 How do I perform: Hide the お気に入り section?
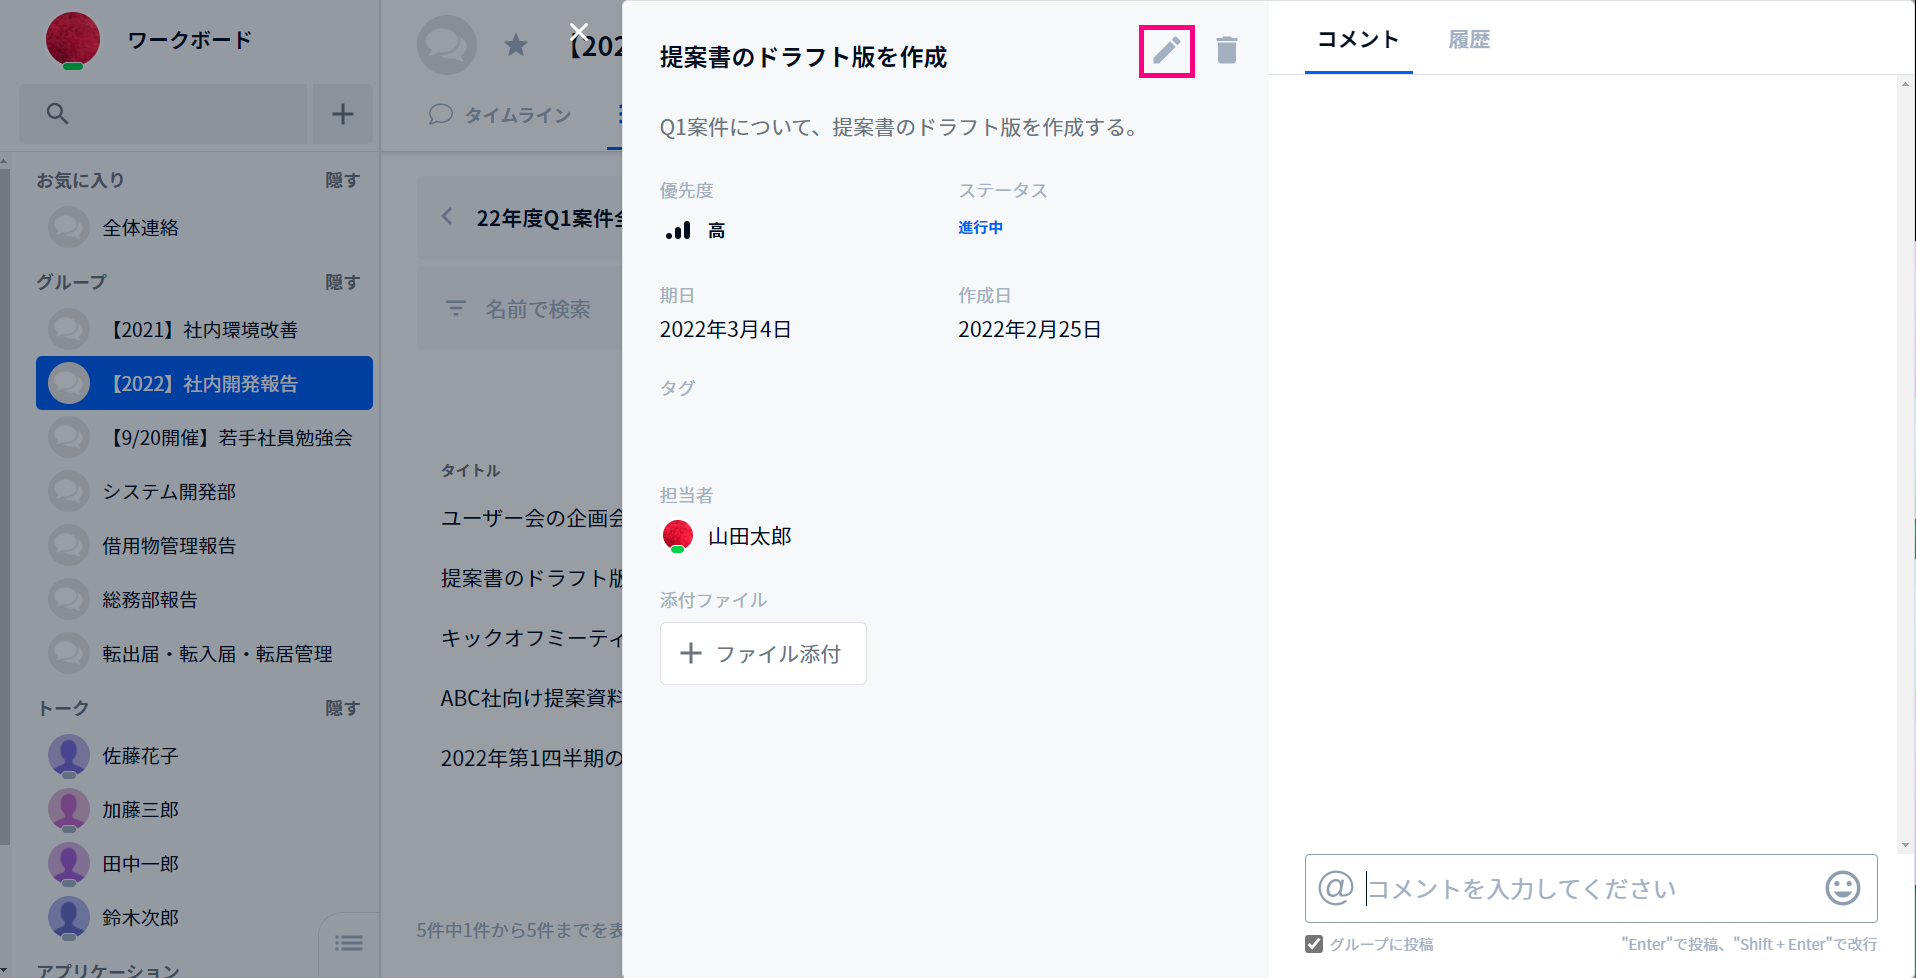(342, 180)
